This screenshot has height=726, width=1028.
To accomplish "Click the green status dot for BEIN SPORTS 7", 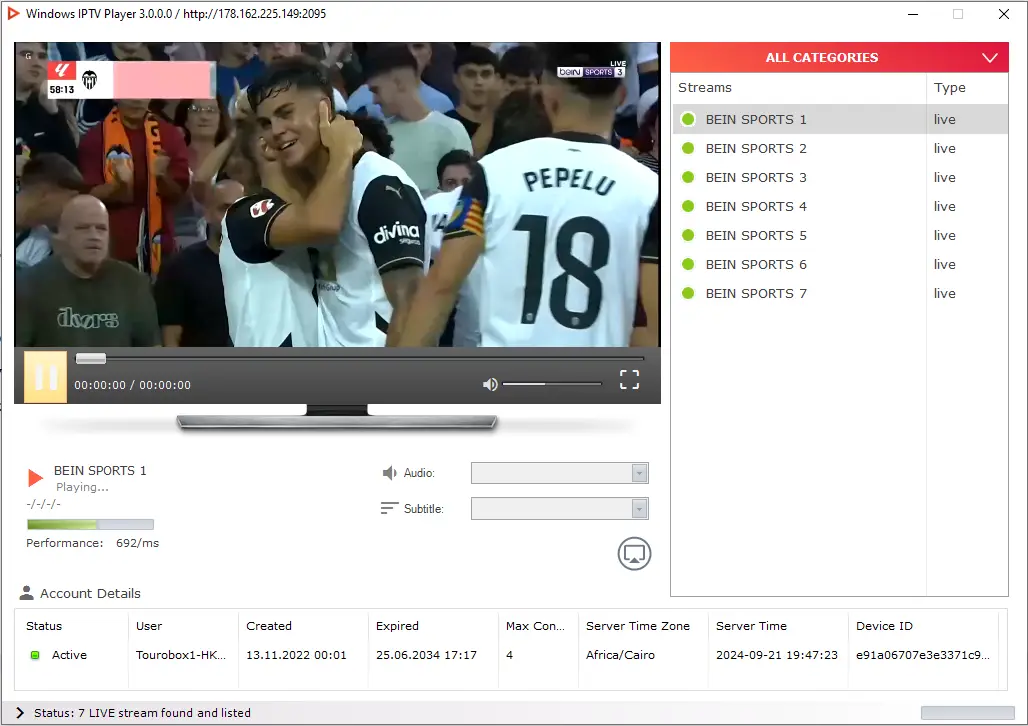I will (688, 293).
